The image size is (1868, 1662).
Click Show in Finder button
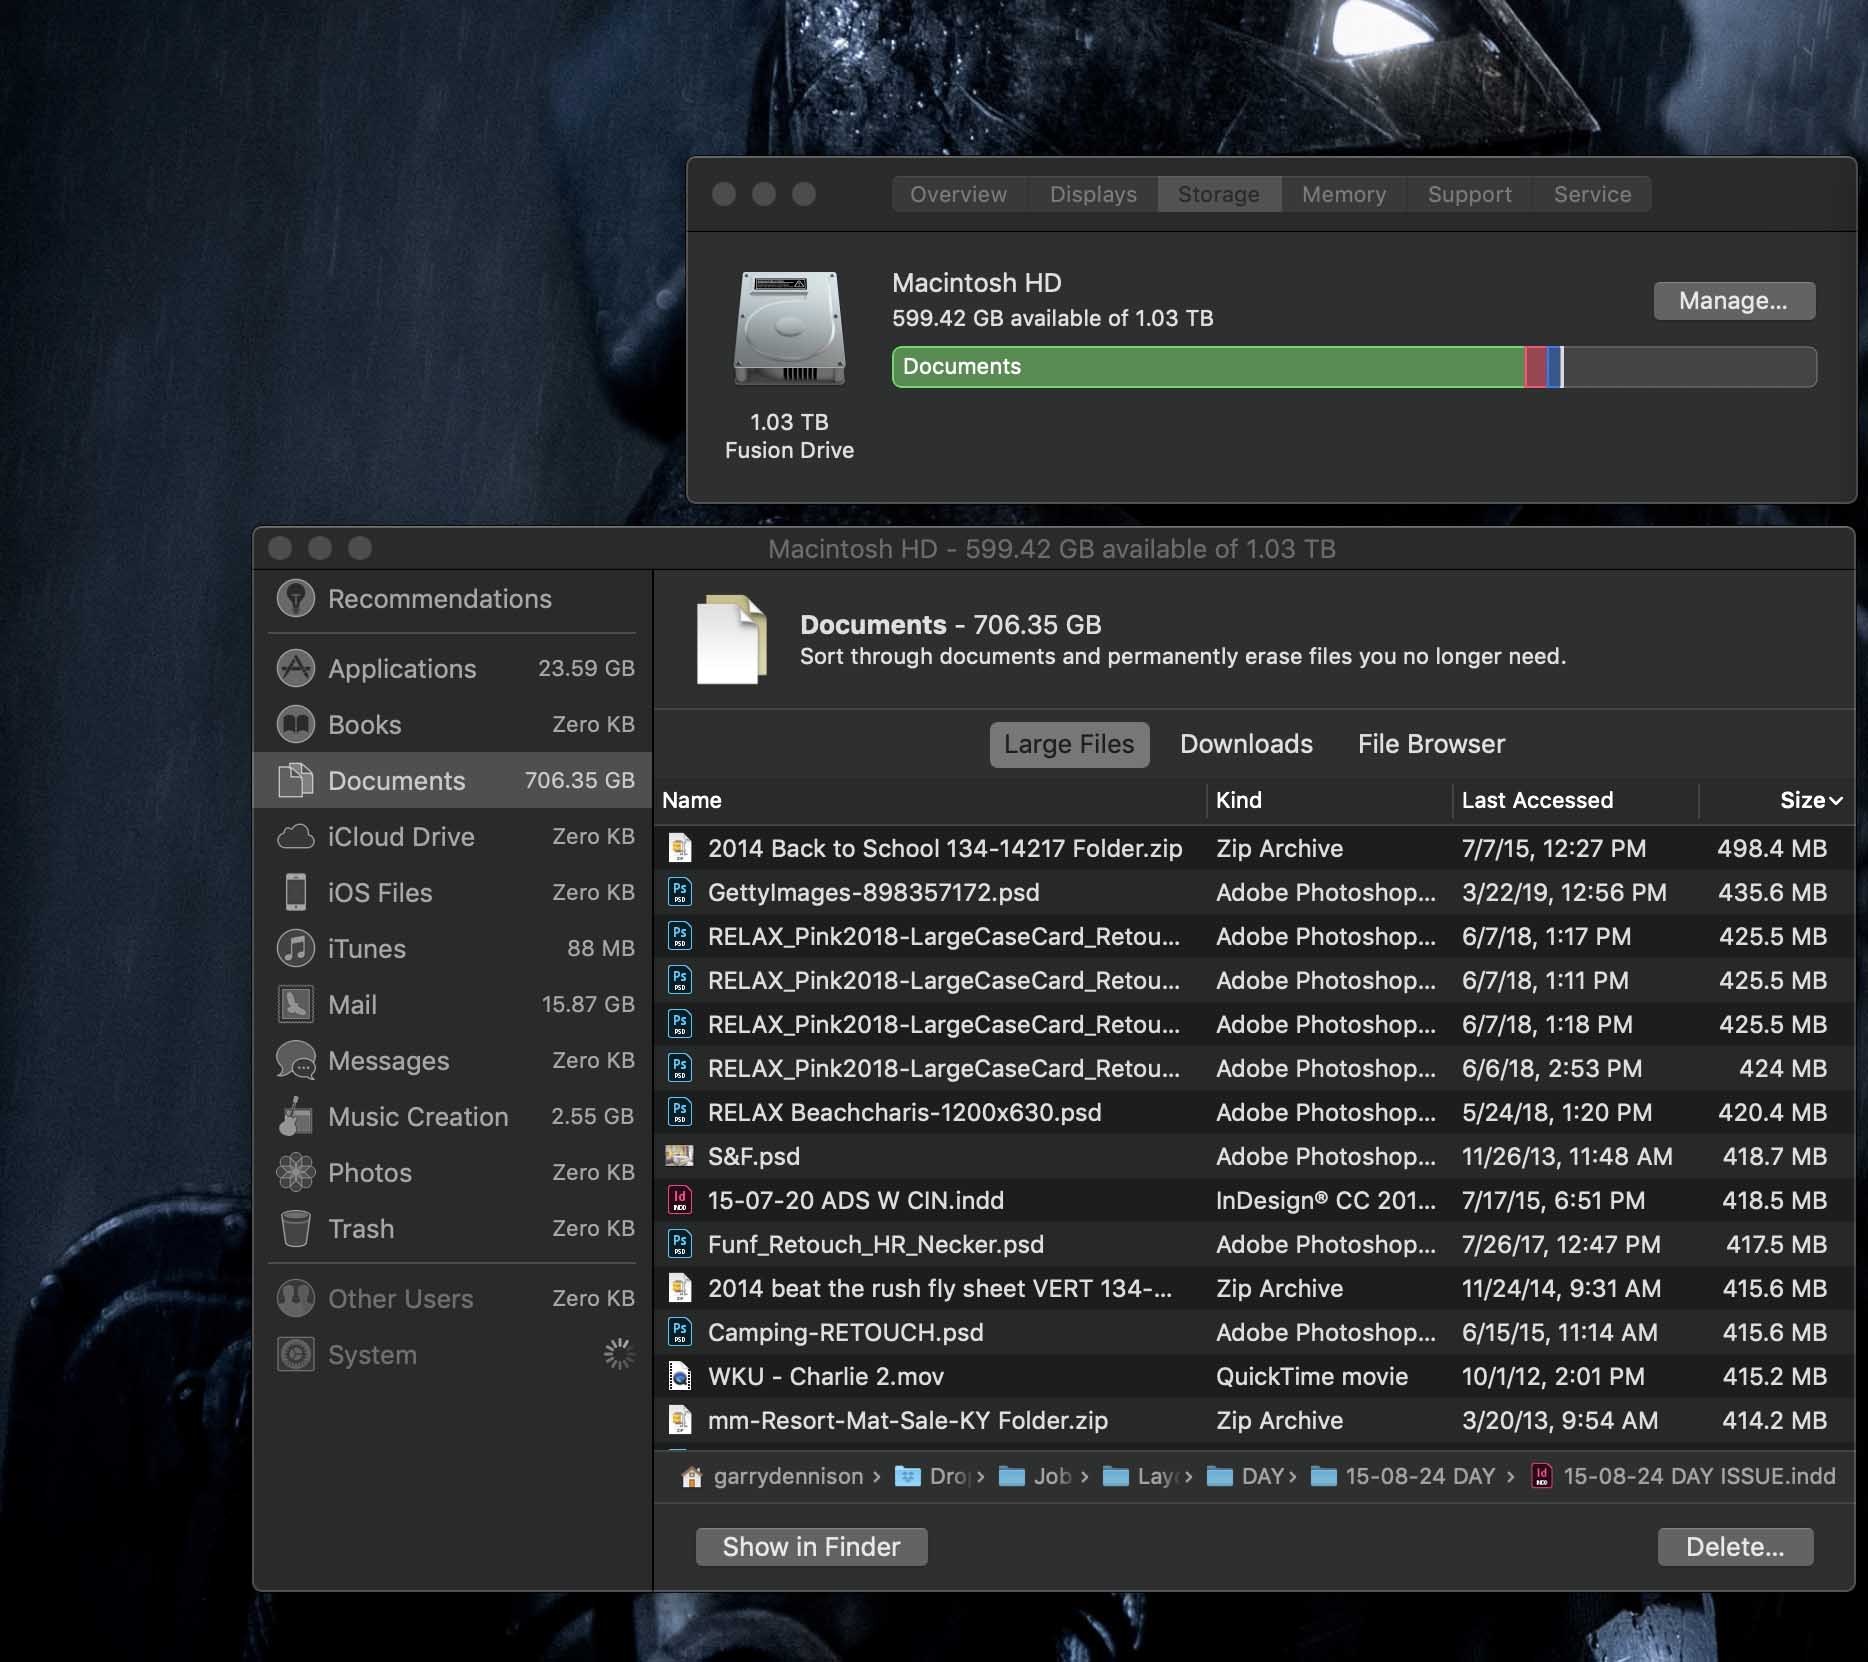[811, 1547]
